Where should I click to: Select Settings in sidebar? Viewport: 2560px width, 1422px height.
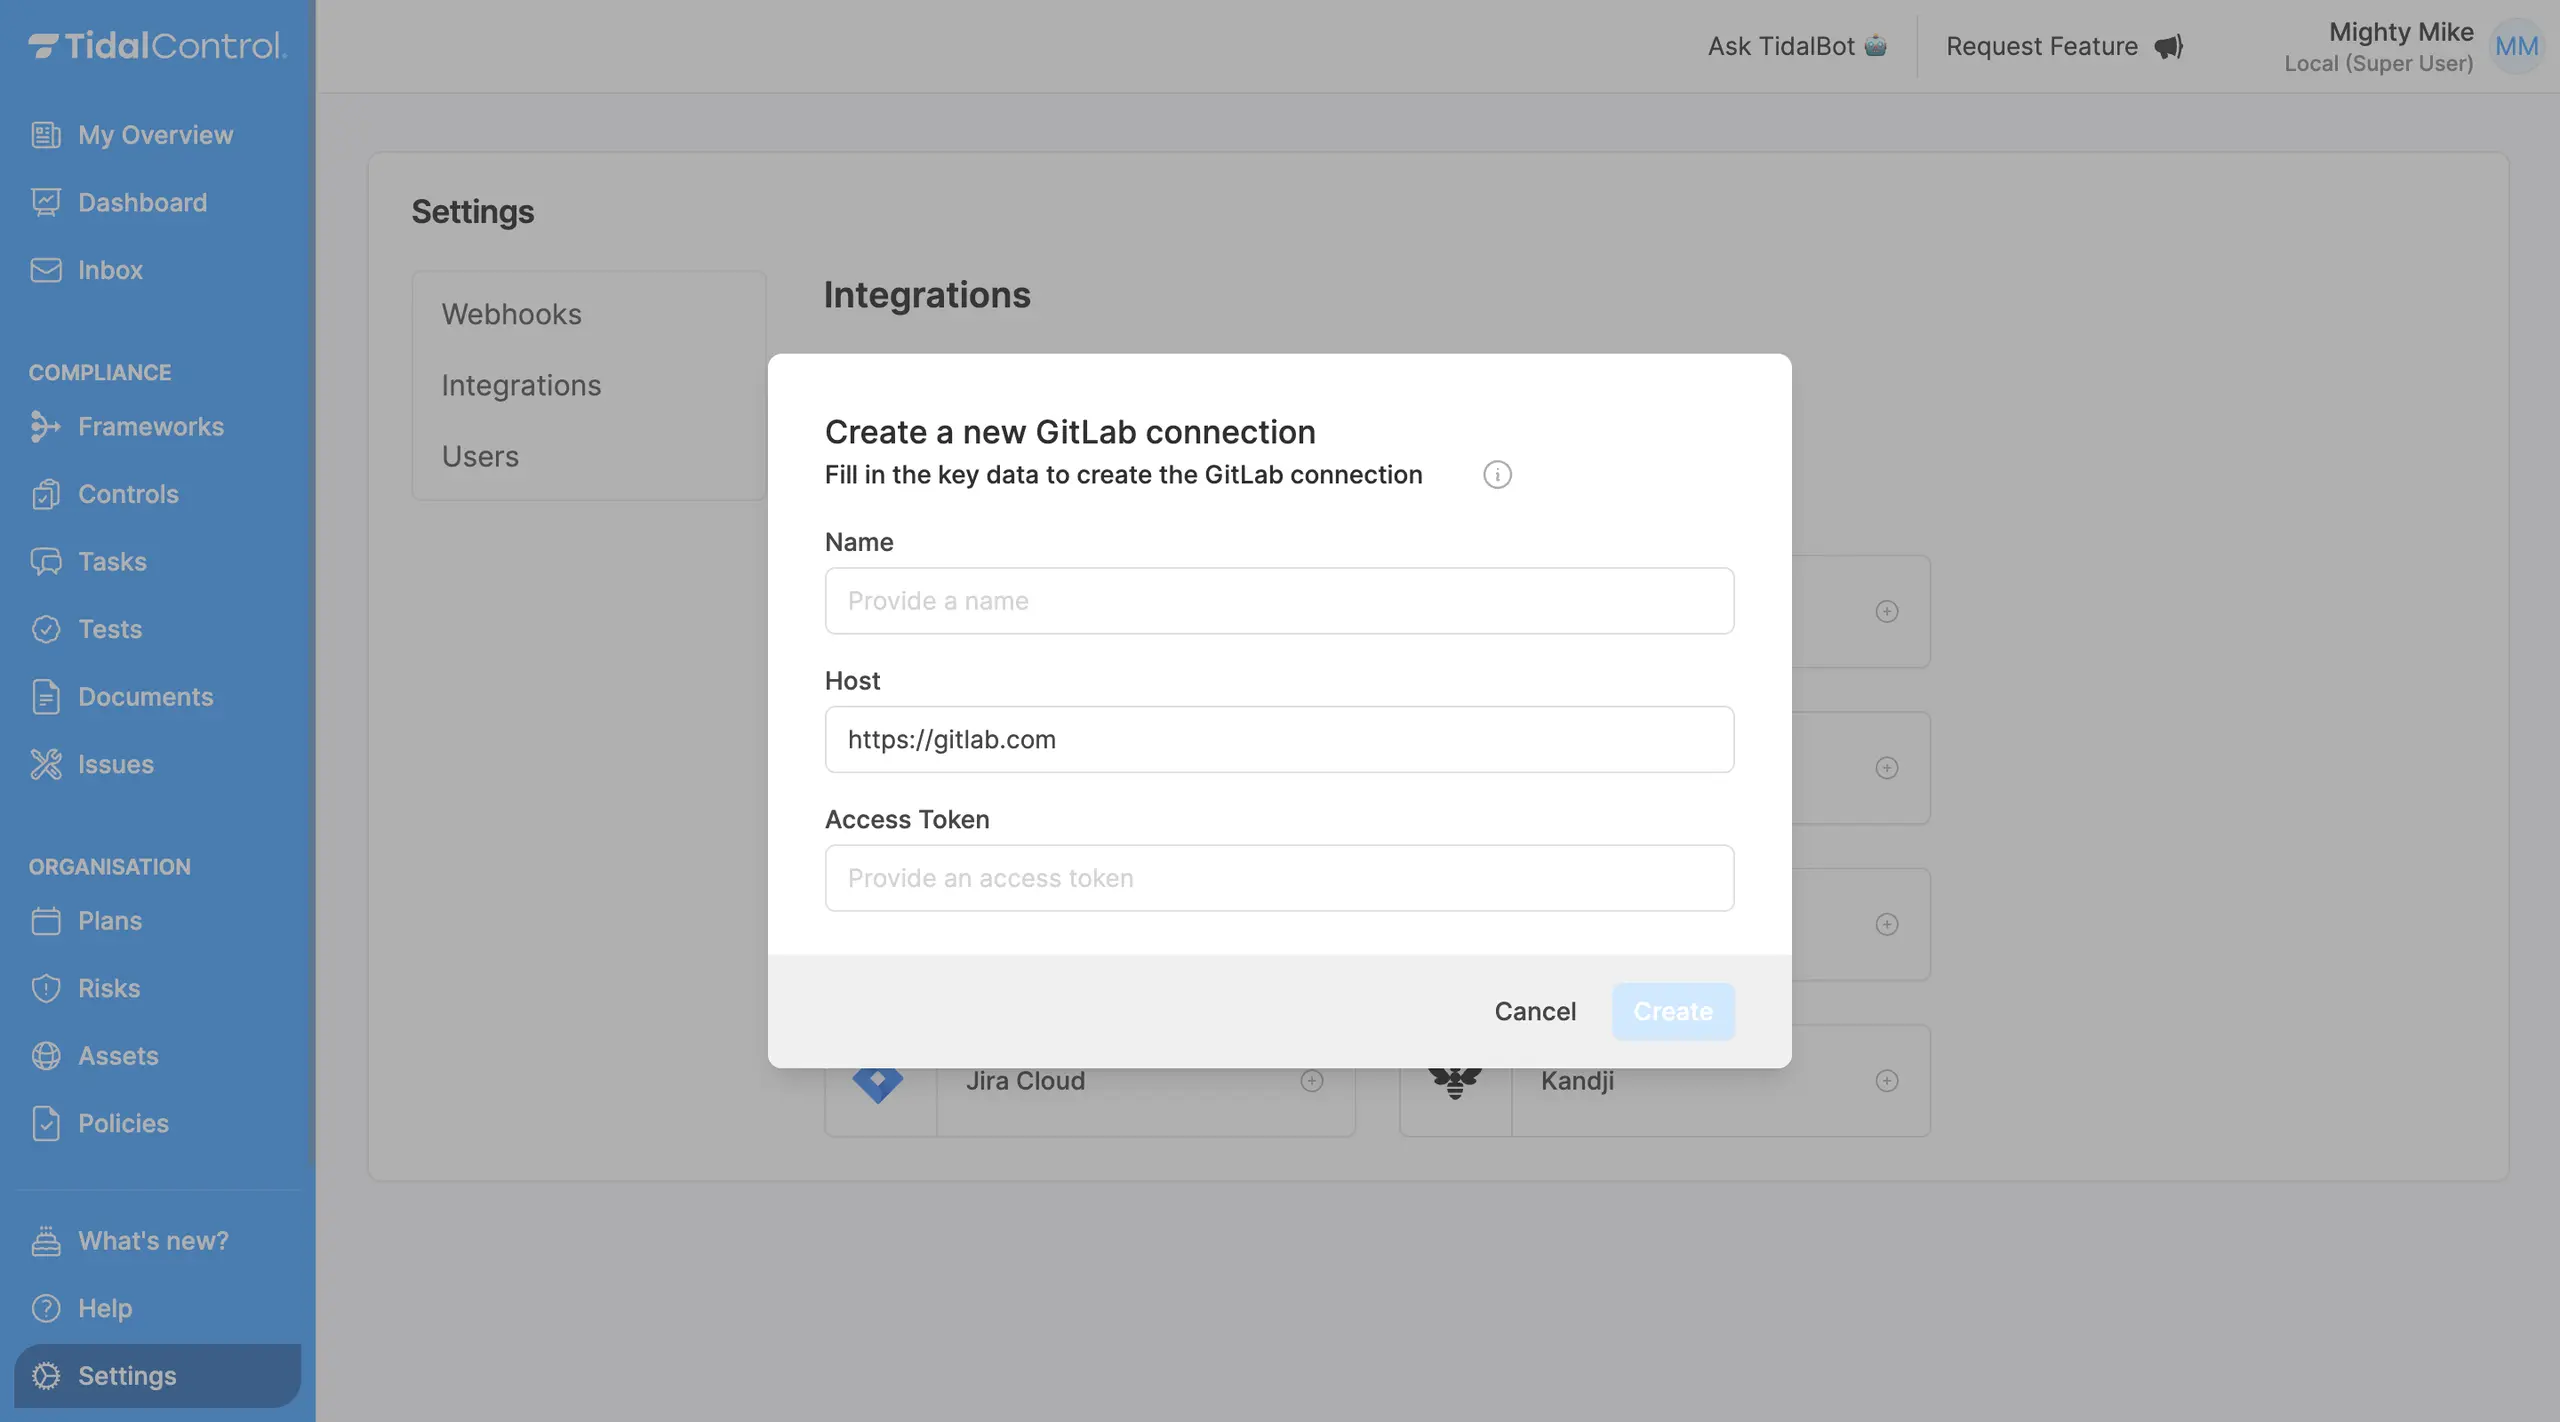pyautogui.click(x=157, y=1376)
